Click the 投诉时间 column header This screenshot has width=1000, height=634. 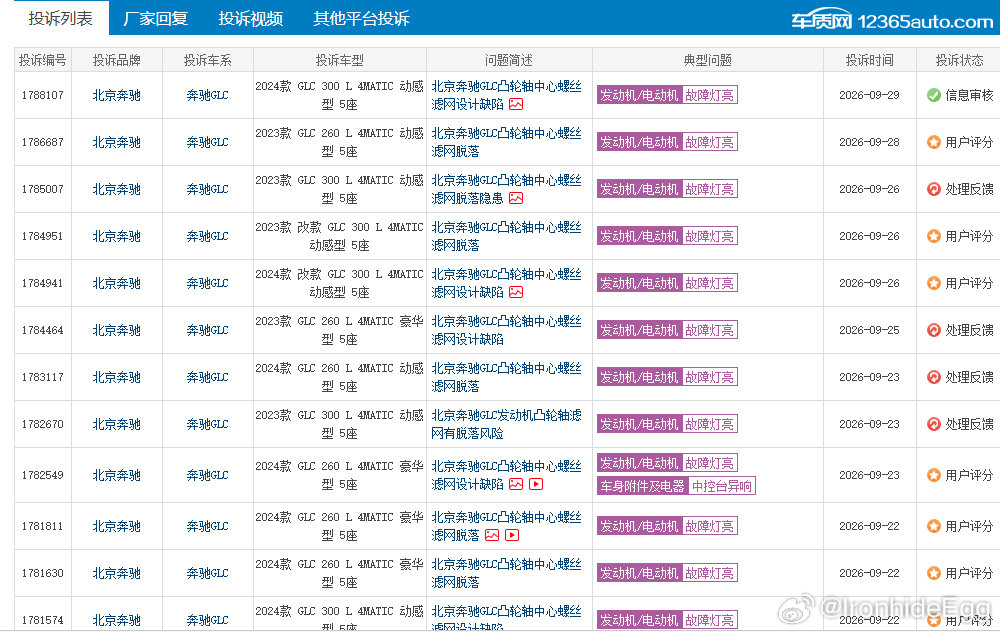[869, 60]
